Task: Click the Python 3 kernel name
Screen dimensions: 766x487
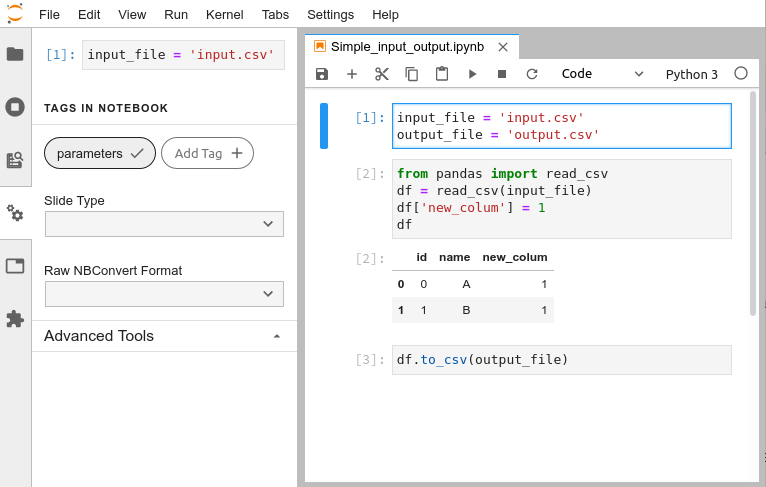Action: click(x=691, y=74)
